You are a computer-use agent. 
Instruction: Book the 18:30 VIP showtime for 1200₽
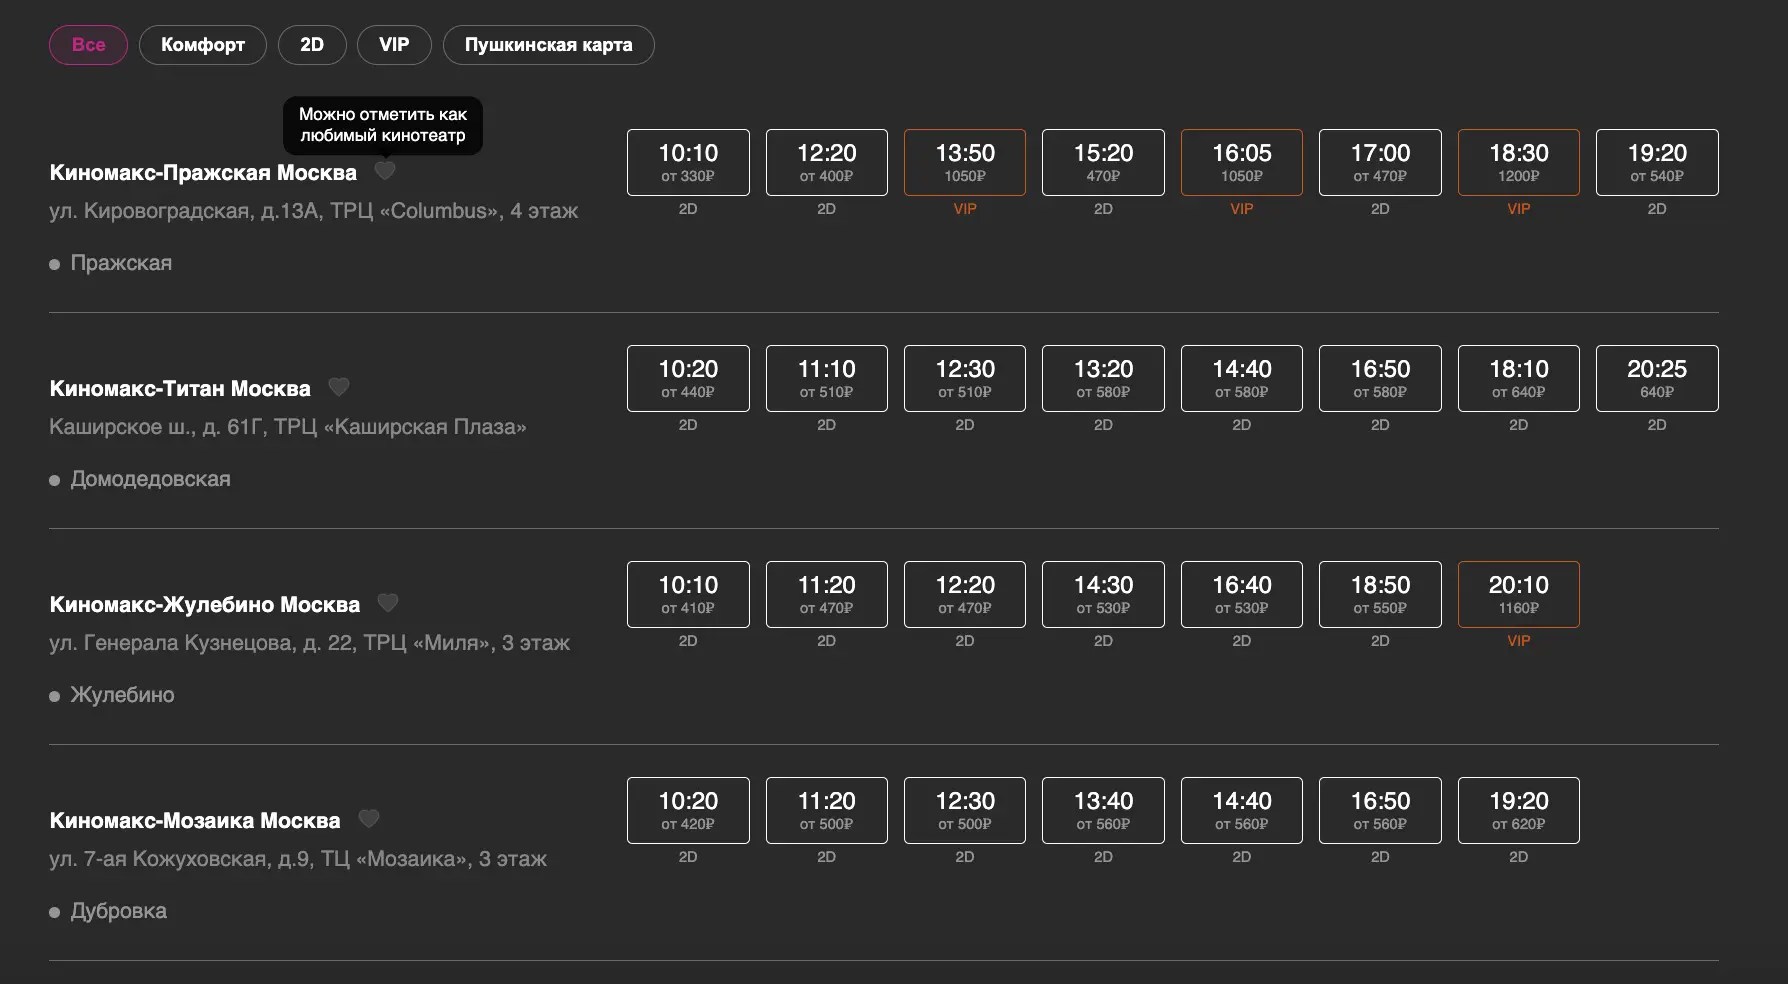point(1518,162)
